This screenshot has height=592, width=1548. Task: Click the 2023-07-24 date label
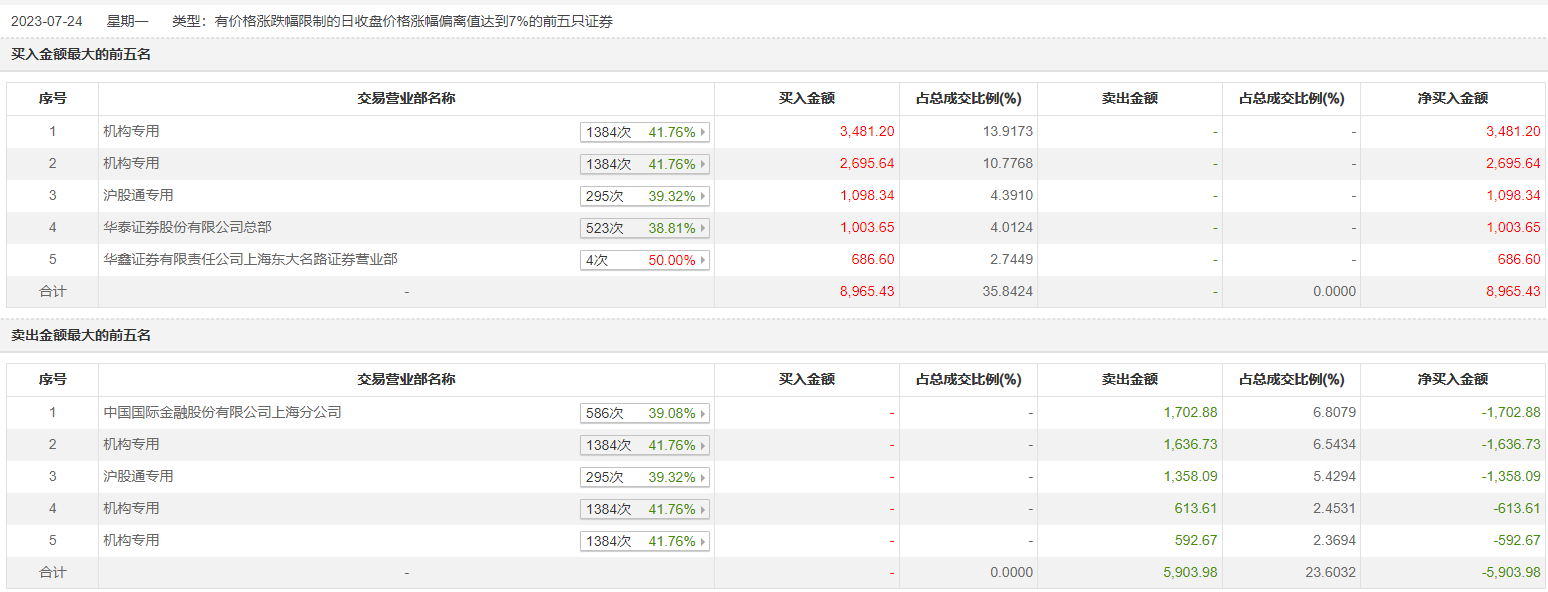[45, 20]
